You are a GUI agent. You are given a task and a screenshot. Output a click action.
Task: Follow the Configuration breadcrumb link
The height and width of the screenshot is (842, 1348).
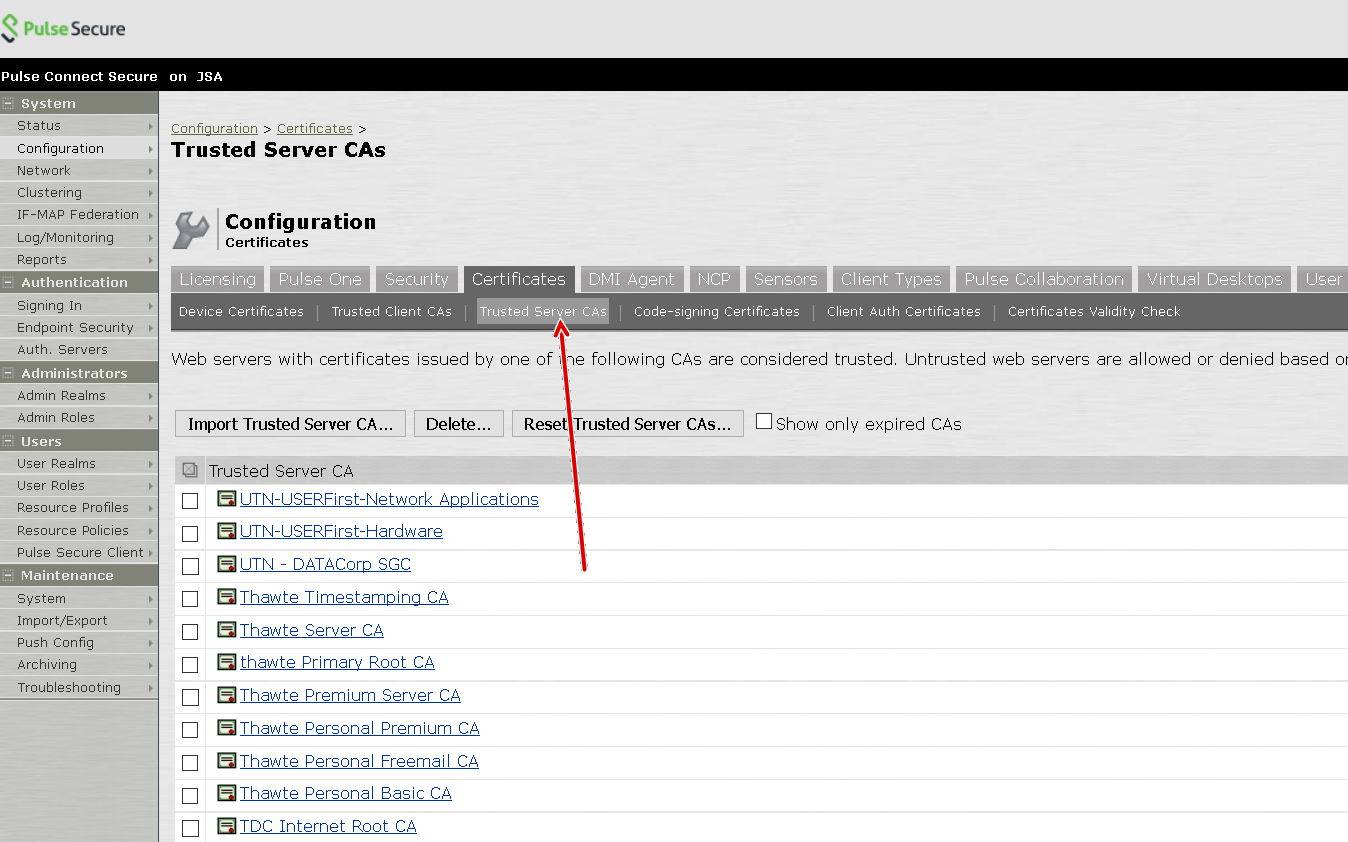[x=214, y=128]
